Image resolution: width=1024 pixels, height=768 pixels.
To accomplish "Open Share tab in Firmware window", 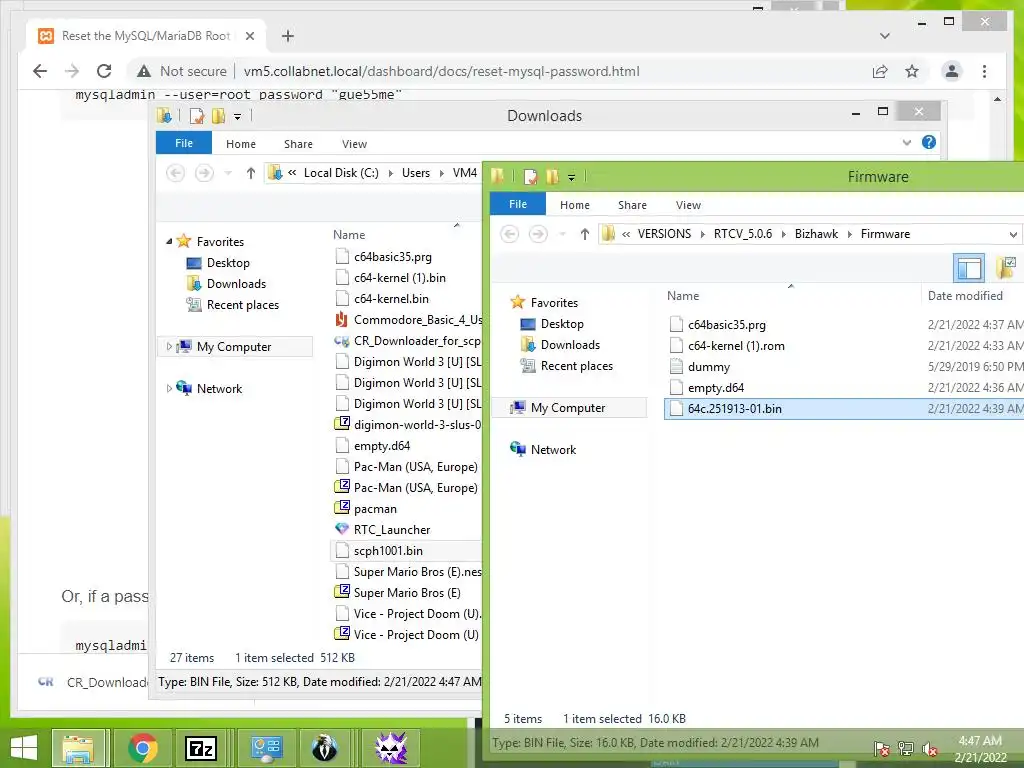I will (x=632, y=205).
